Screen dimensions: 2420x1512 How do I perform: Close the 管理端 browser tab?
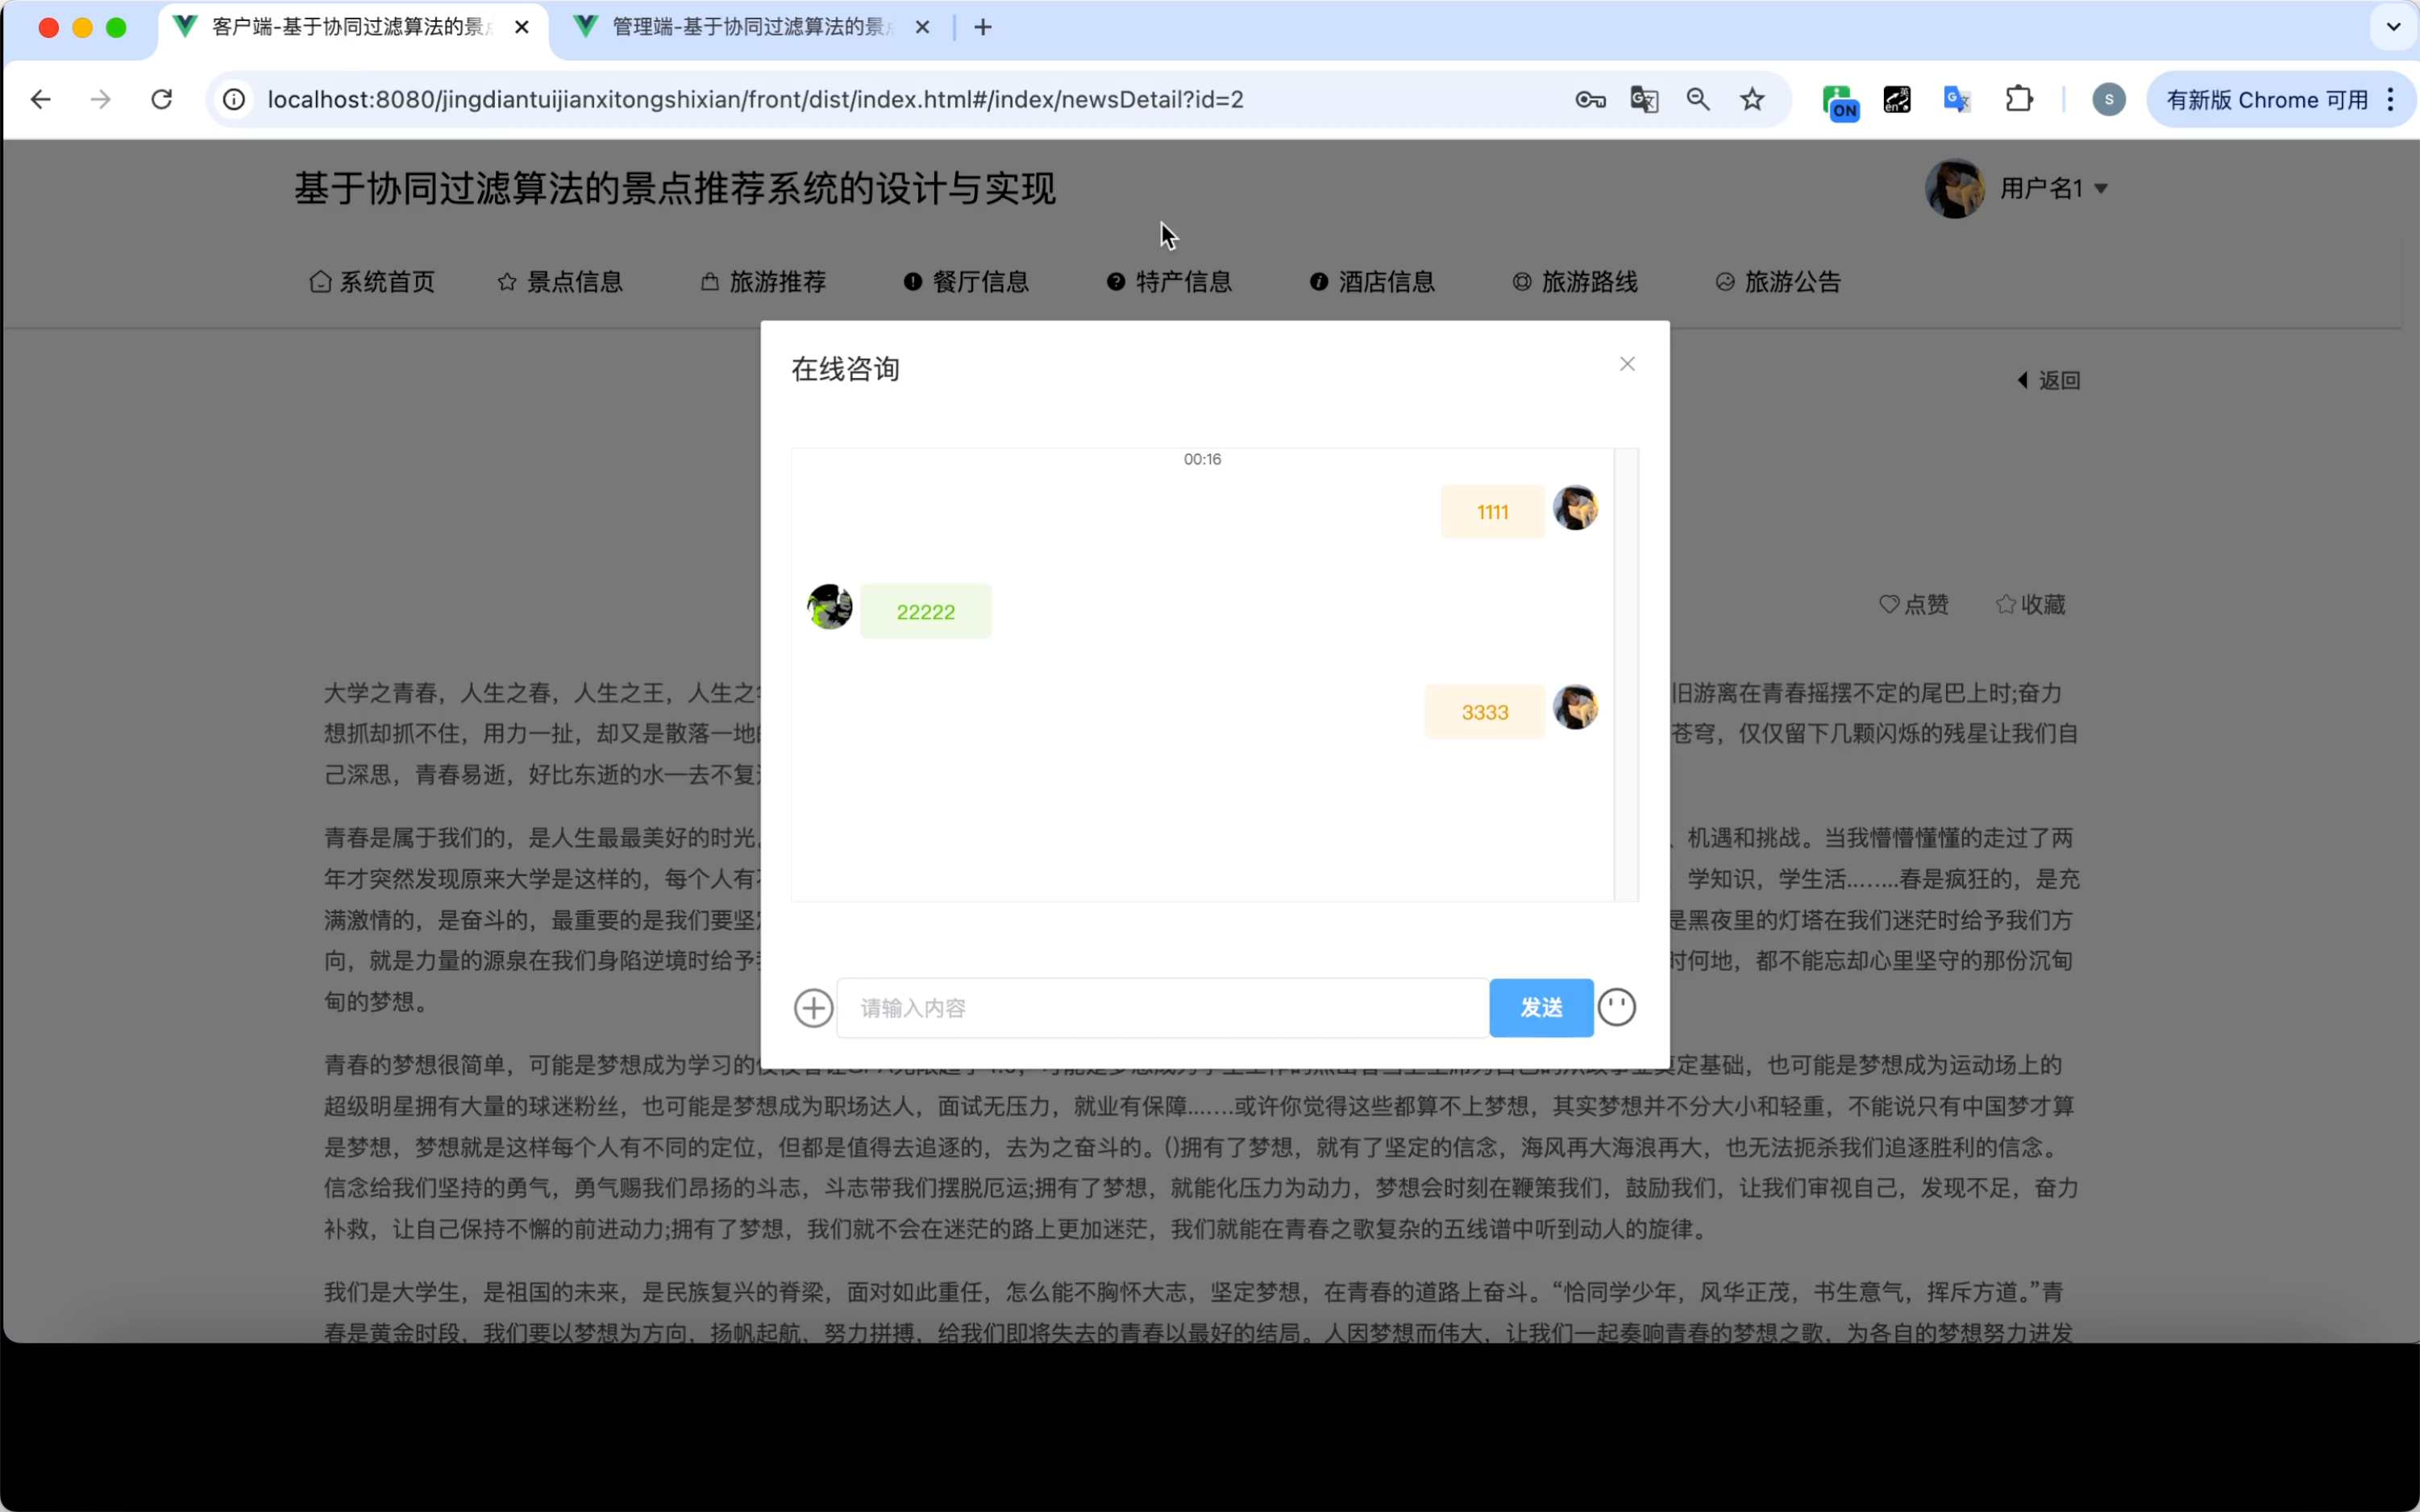point(923,27)
